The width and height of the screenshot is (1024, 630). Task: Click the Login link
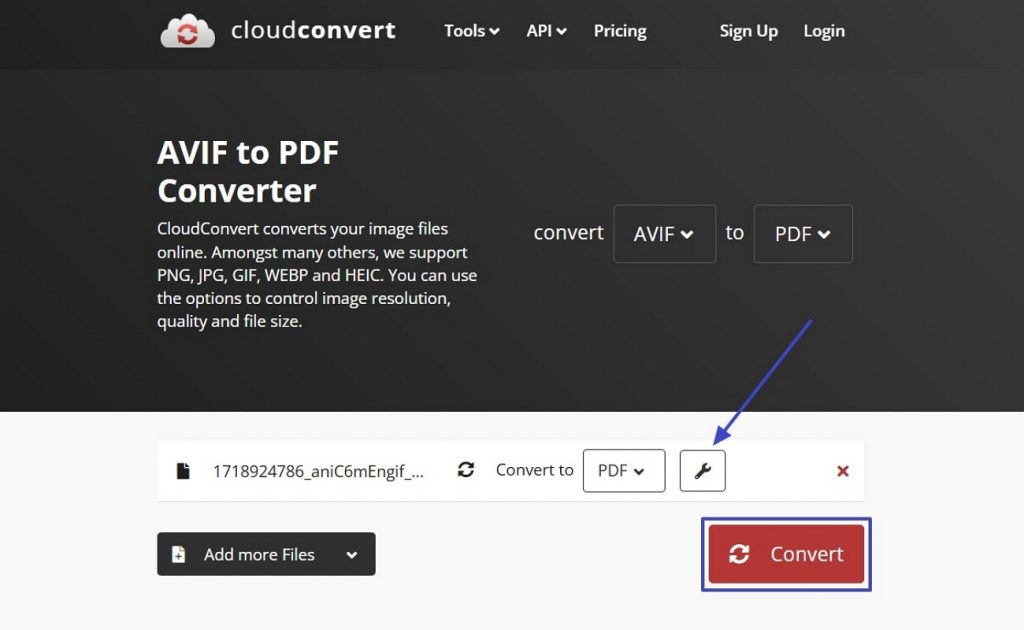[x=823, y=31]
